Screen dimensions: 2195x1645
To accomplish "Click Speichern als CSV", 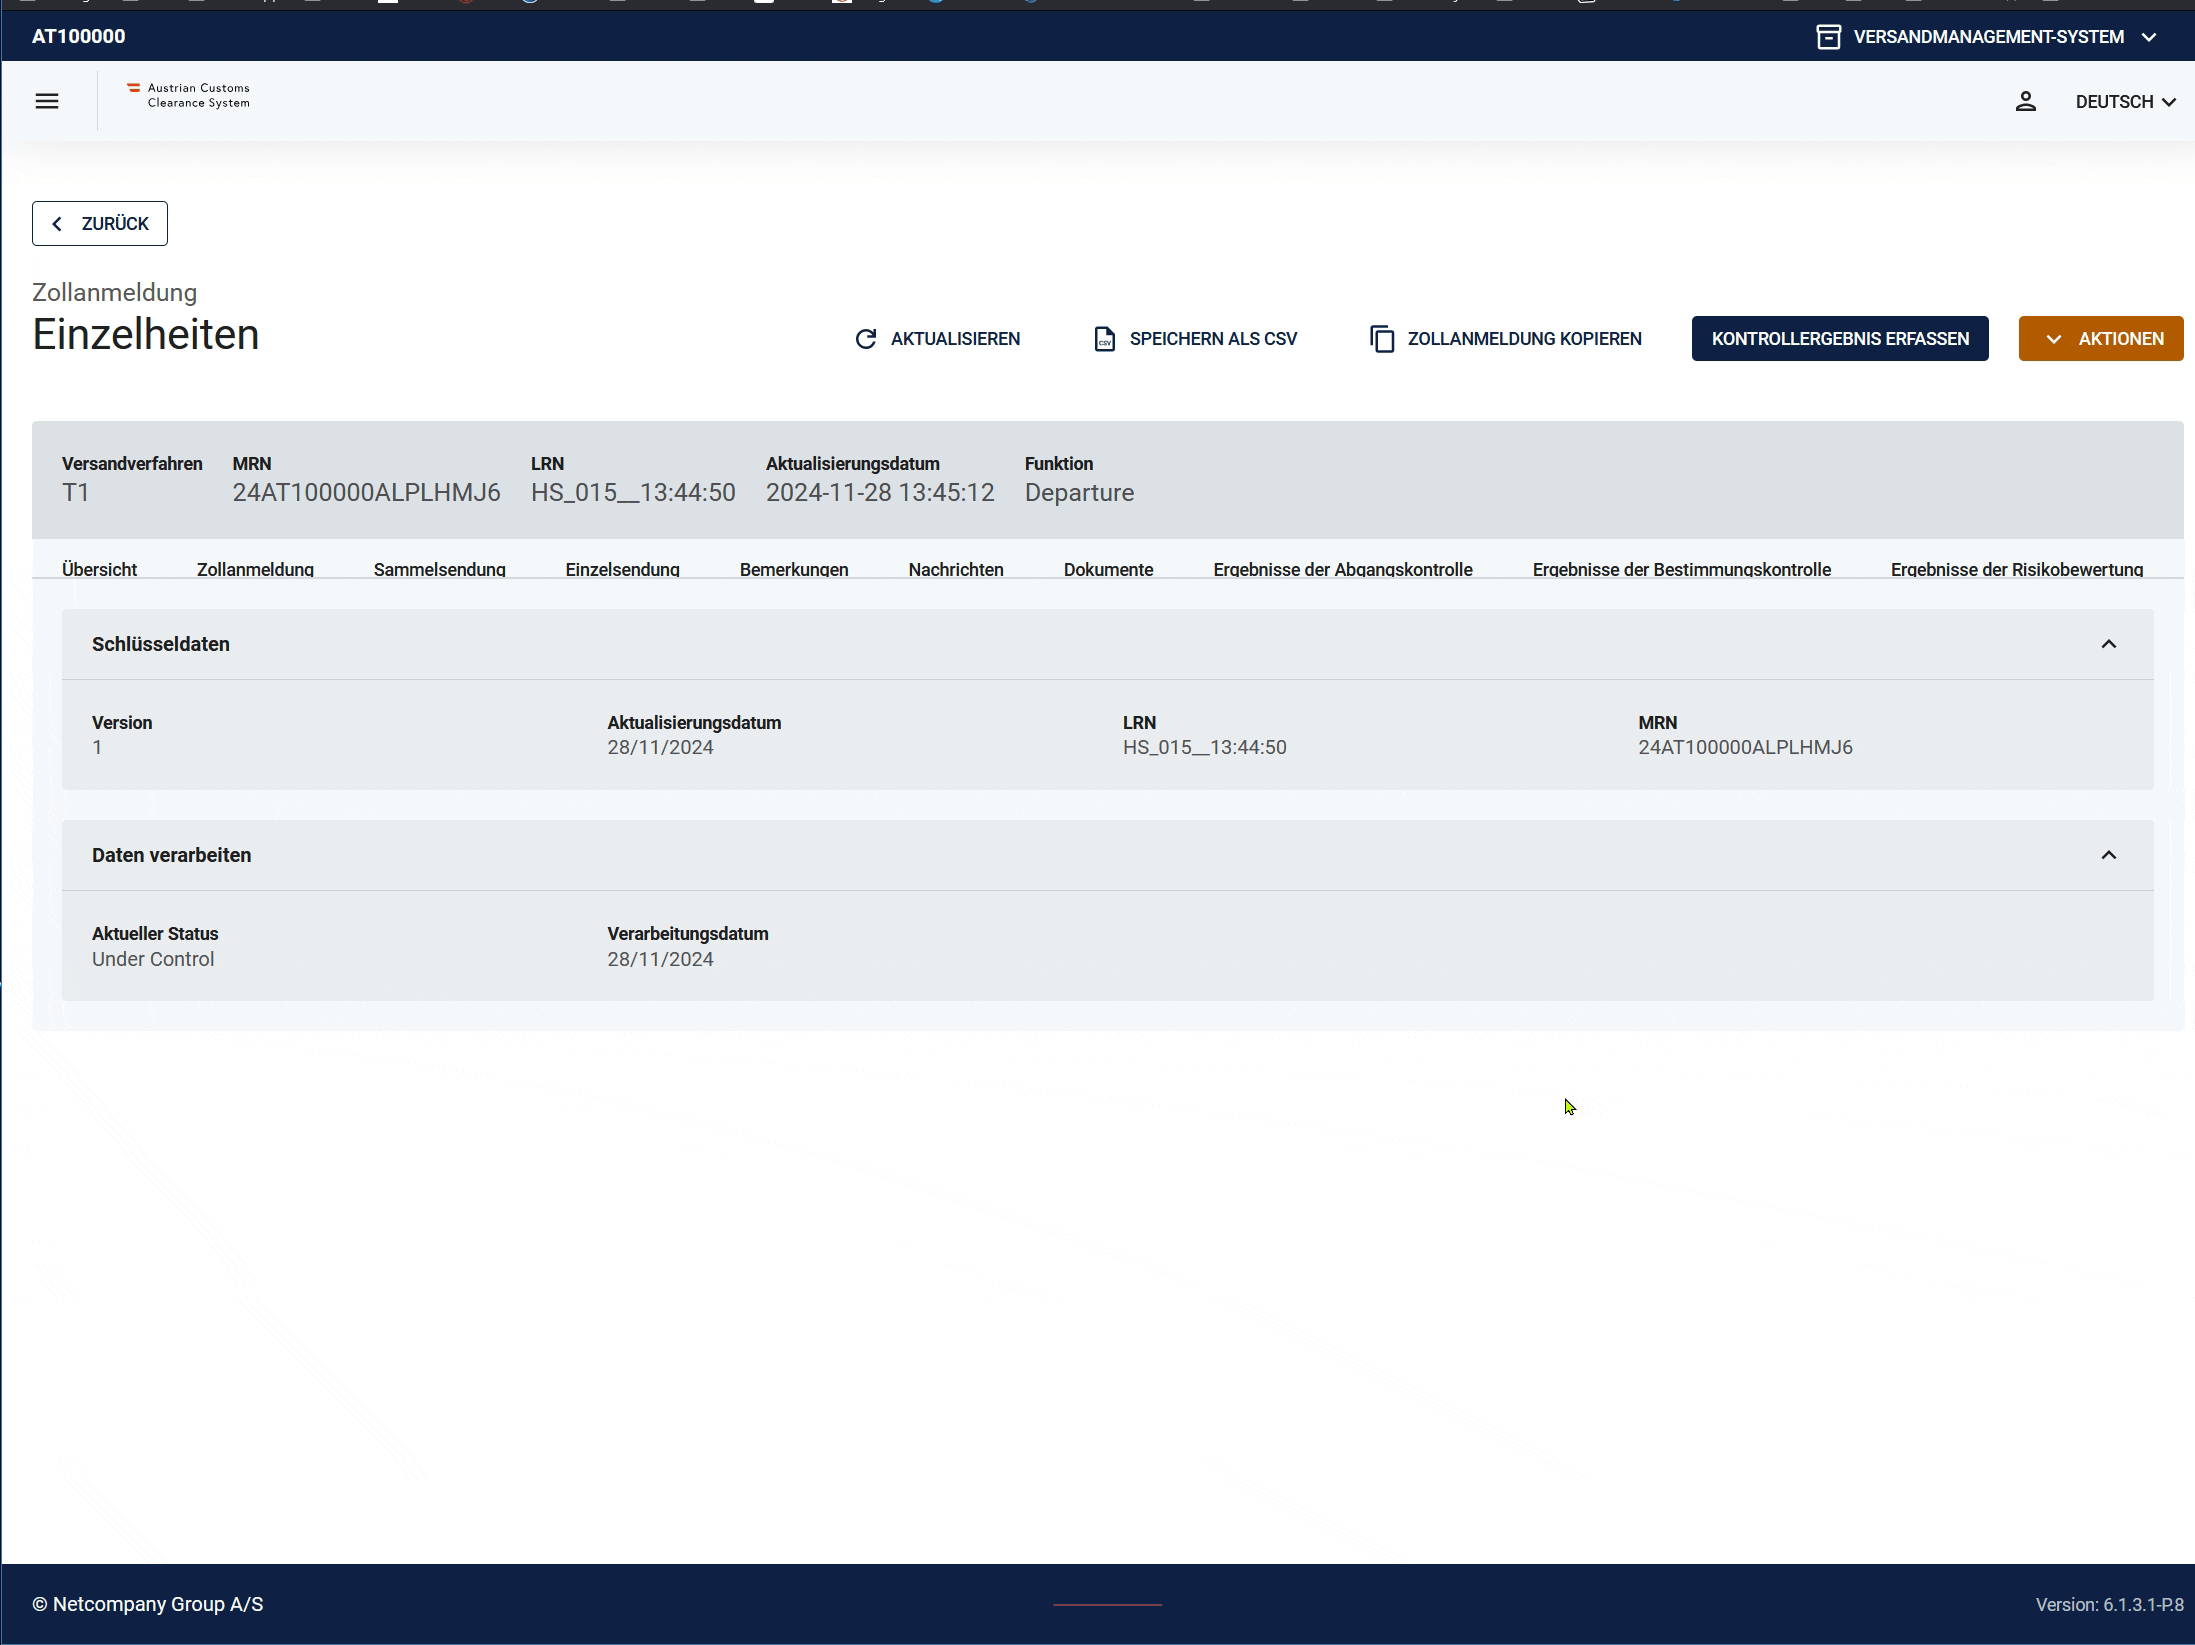I will (1212, 339).
